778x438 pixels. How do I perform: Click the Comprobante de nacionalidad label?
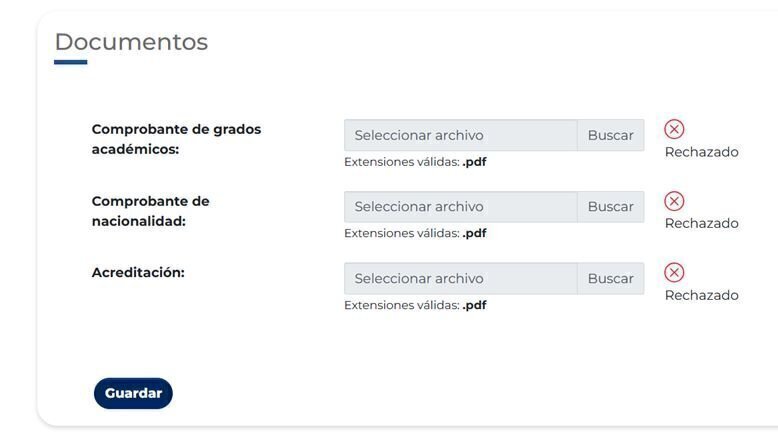[150, 211]
